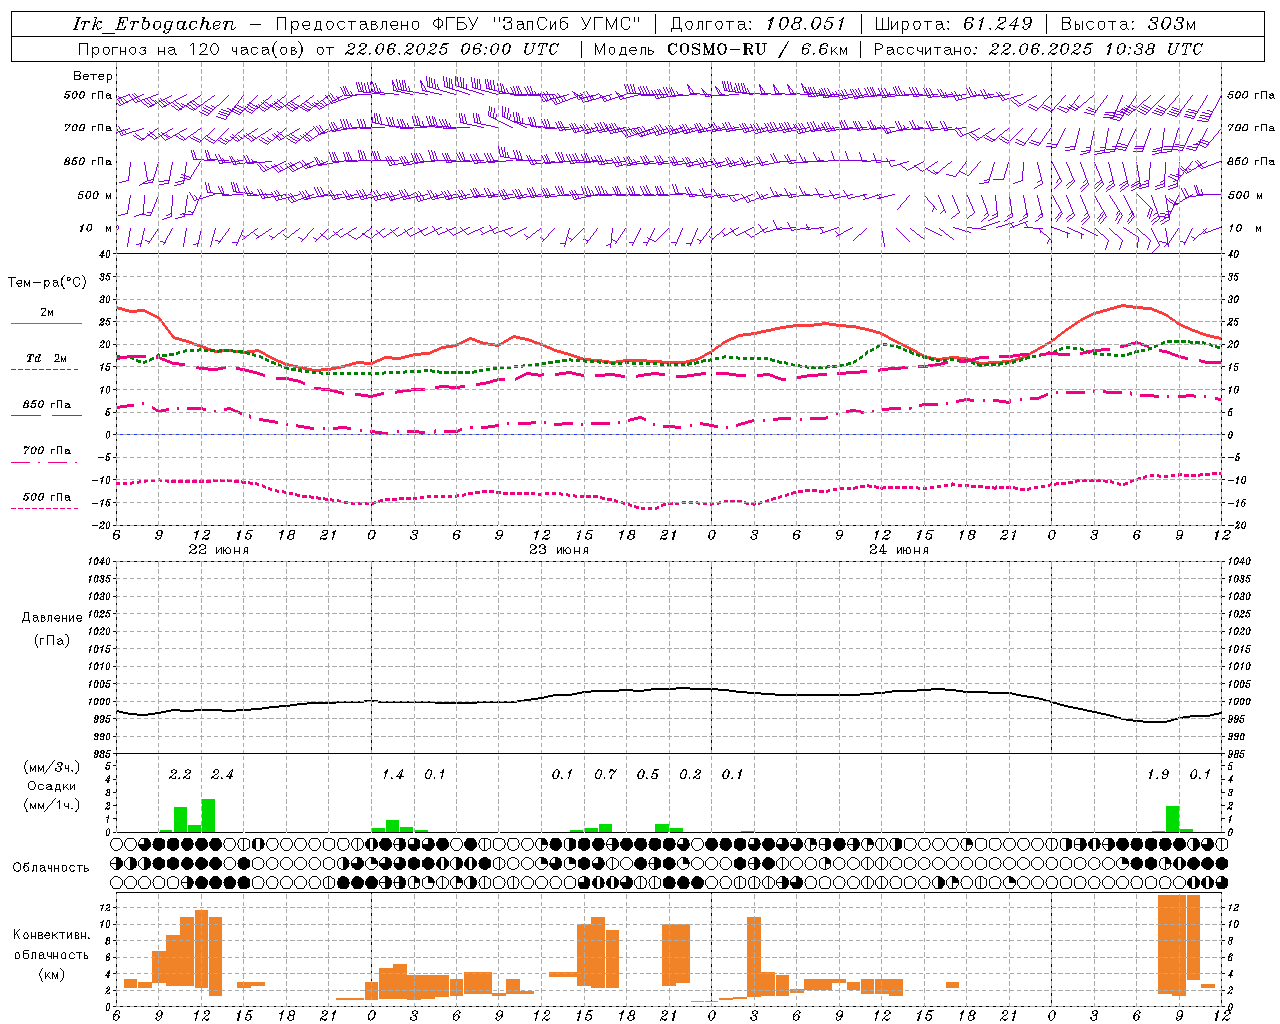Image resolution: width=1280 pixels, height=1024 pixels.
Task: Select the Тем-ра(°C) temperature axis label
Action: tap(47, 283)
